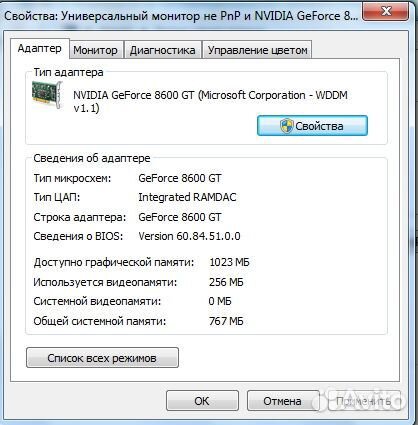Click the Сведения об адаптере group label
The height and width of the screenshot is (425, 418).
92,158
